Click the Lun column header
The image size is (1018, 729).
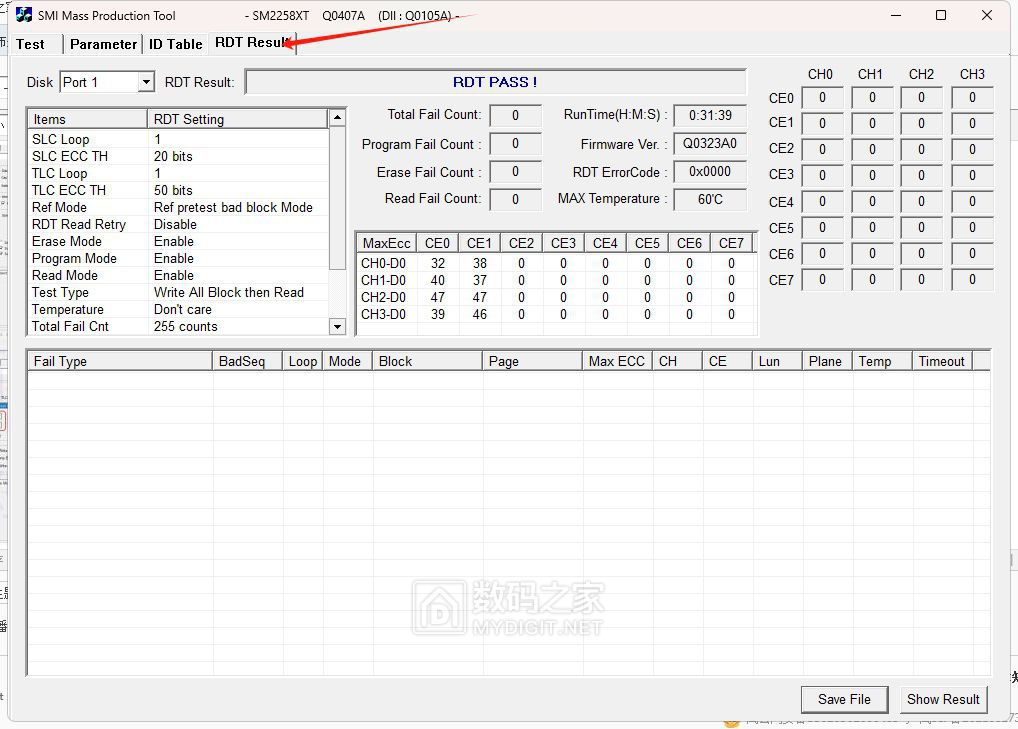777,362
